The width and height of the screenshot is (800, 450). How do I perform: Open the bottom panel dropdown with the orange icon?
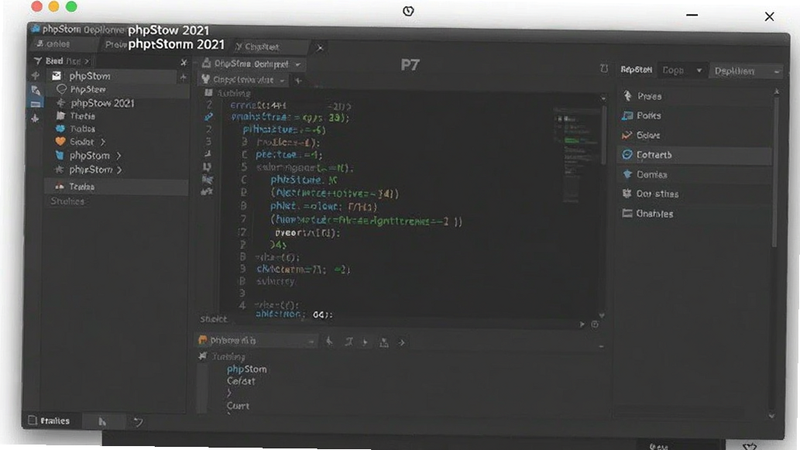[x=257, y=340]
